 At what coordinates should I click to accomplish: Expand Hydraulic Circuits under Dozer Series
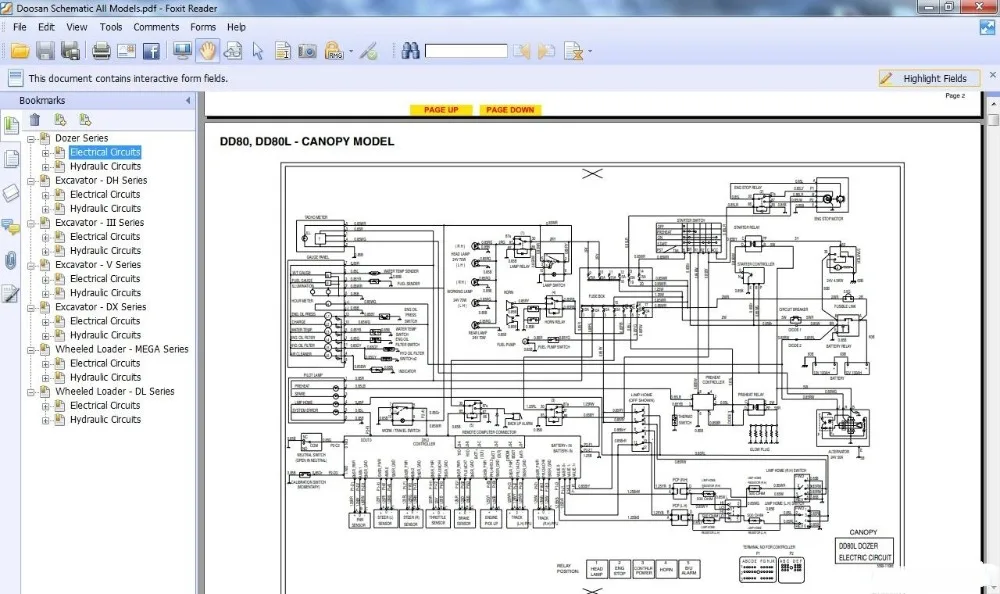45,167
